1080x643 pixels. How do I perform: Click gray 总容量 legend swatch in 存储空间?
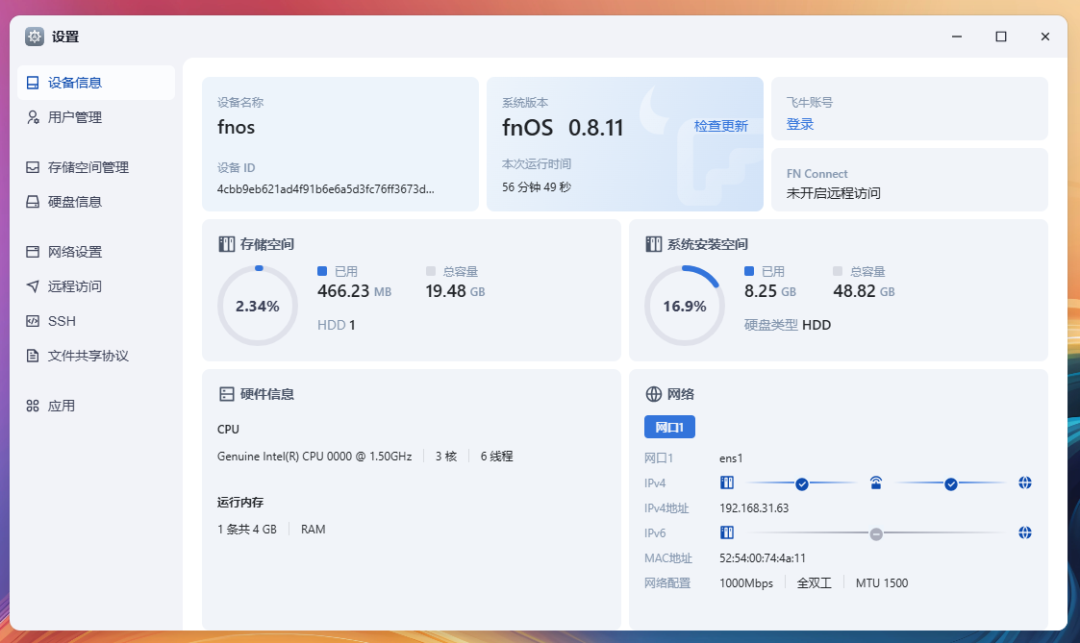pyautogui.click(x=430, y=271)
